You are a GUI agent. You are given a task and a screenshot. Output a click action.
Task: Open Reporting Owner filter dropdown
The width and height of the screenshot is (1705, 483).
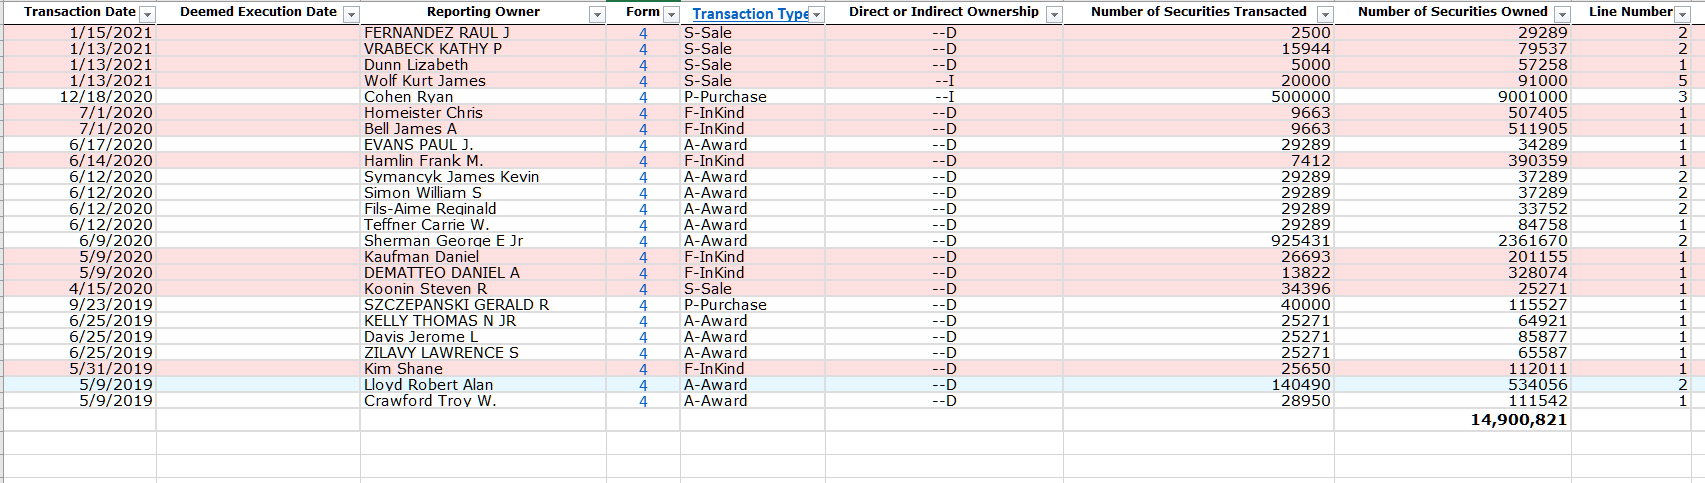click(597, 14)
